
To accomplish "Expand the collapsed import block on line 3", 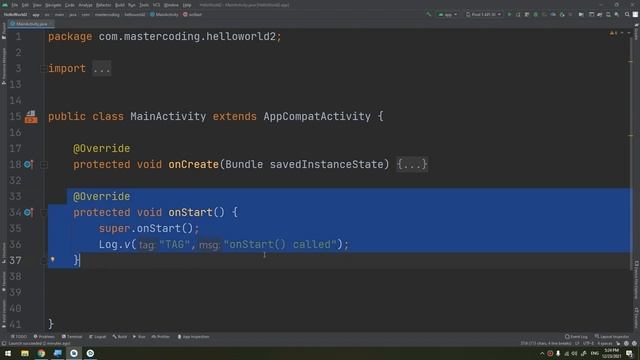I will point(43,69).
